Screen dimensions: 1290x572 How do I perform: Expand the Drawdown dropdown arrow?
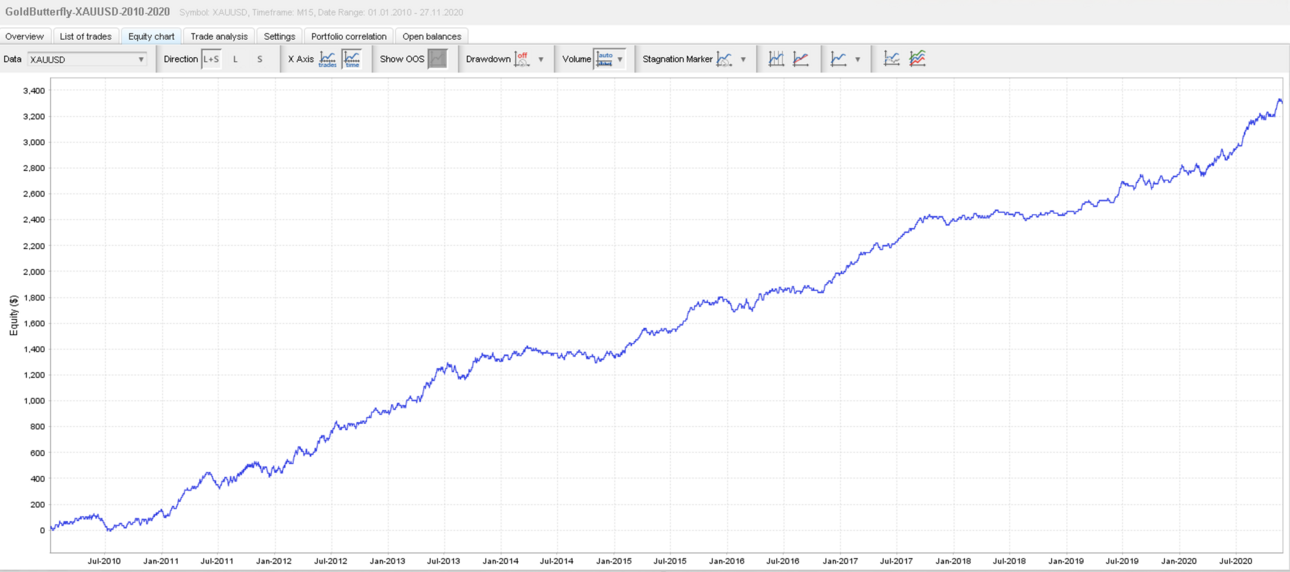[541, 59]
